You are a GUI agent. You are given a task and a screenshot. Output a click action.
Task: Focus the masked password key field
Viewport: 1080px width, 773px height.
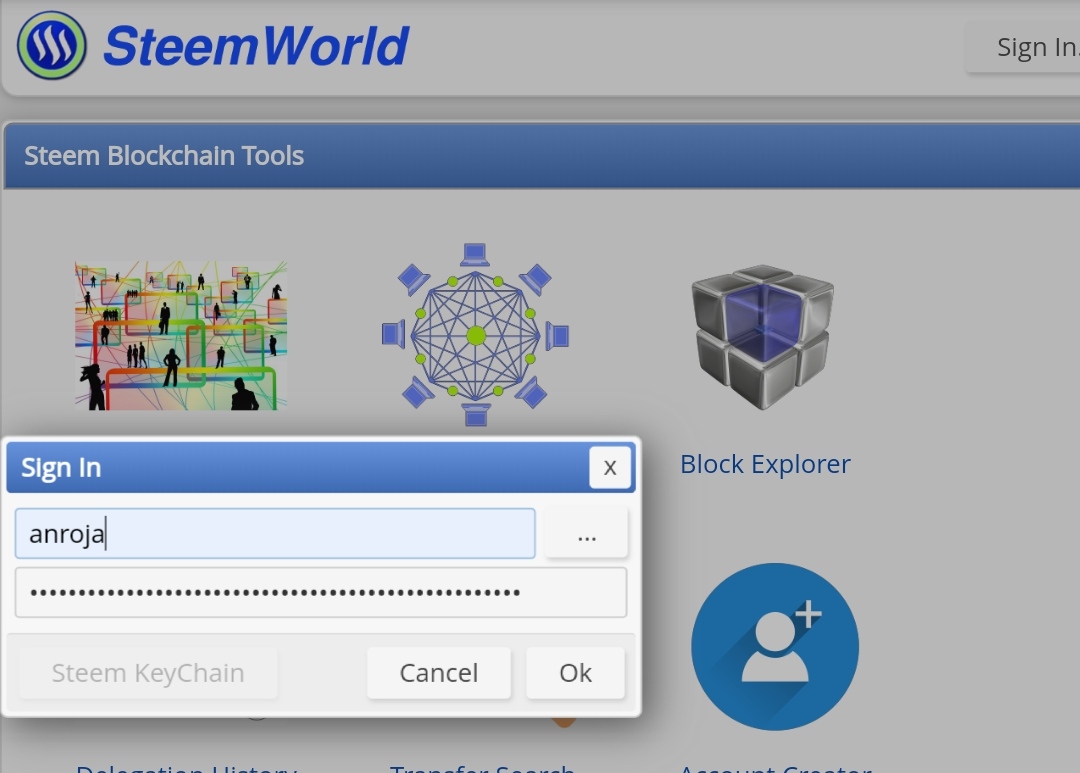click(321, 592)
